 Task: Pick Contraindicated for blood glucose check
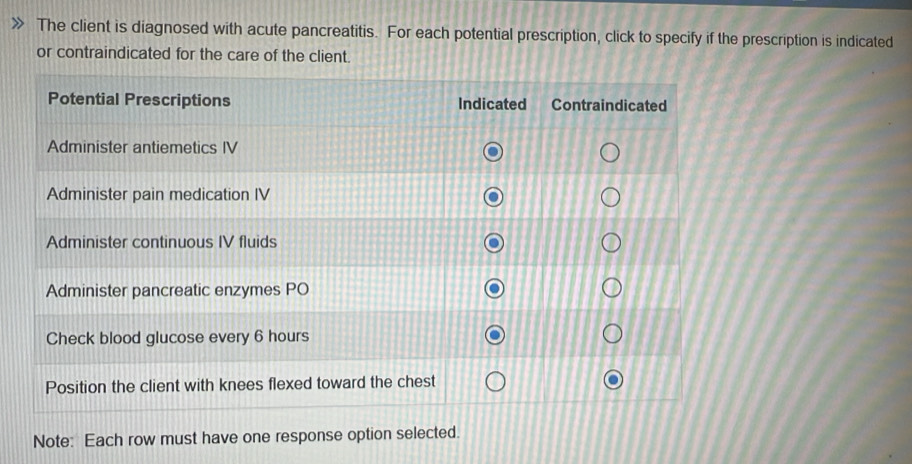(x=612, y=334)
